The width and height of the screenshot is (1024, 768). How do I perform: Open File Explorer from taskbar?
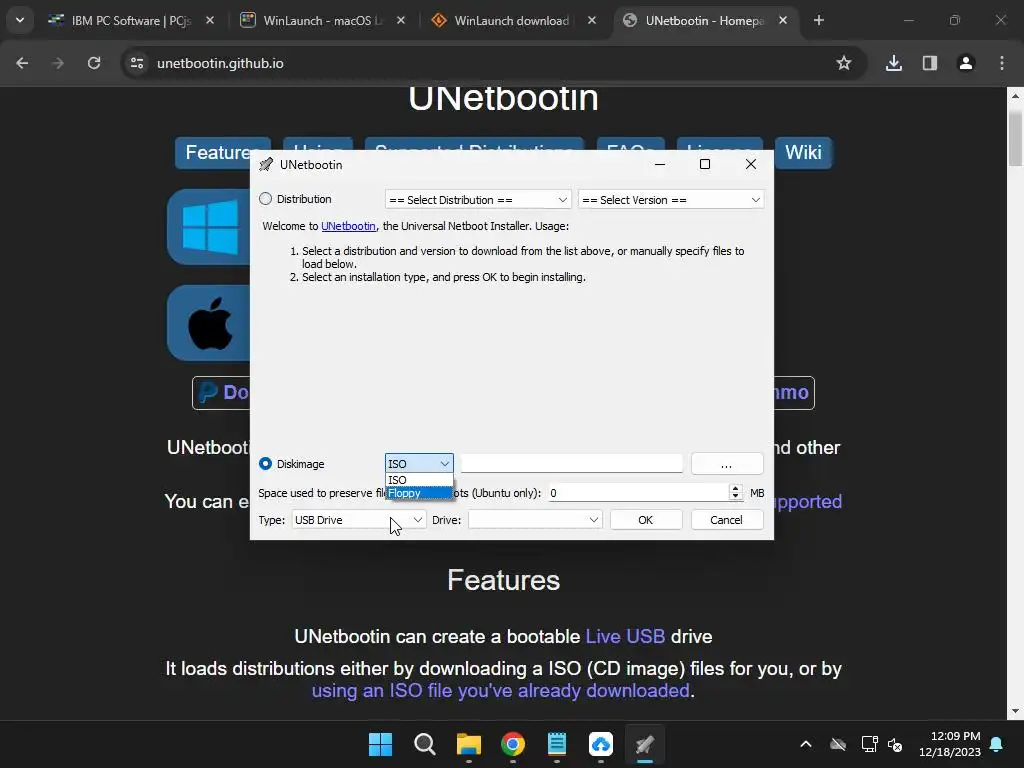click(469, 744)
